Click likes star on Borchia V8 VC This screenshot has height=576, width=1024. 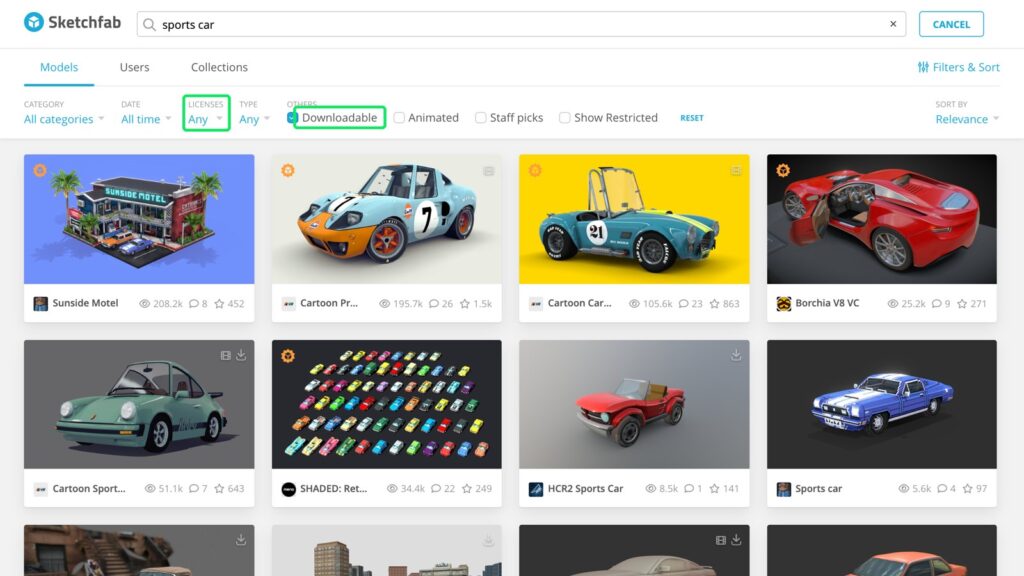pos(962,304)
